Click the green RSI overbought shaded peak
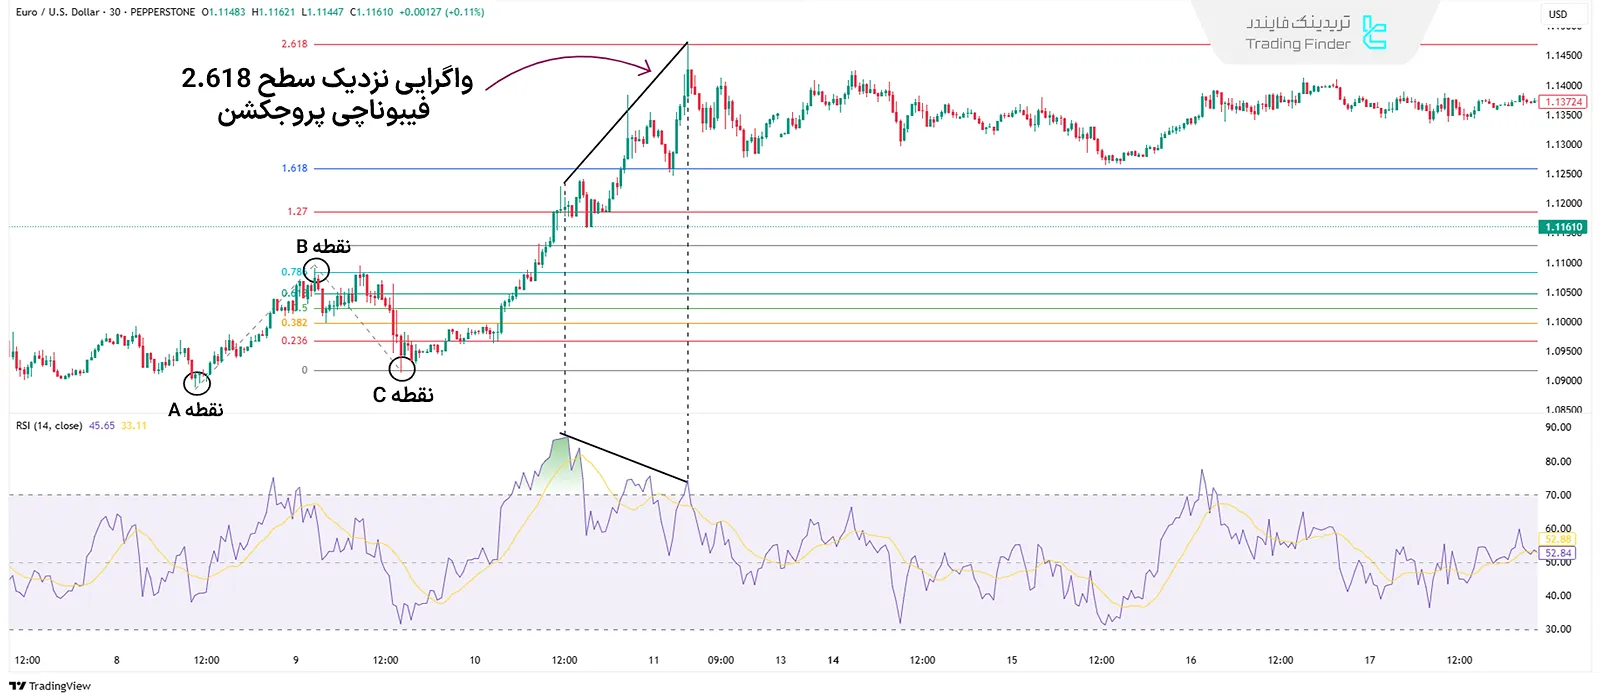This screenshot has width=1600, height=700. 562,460
